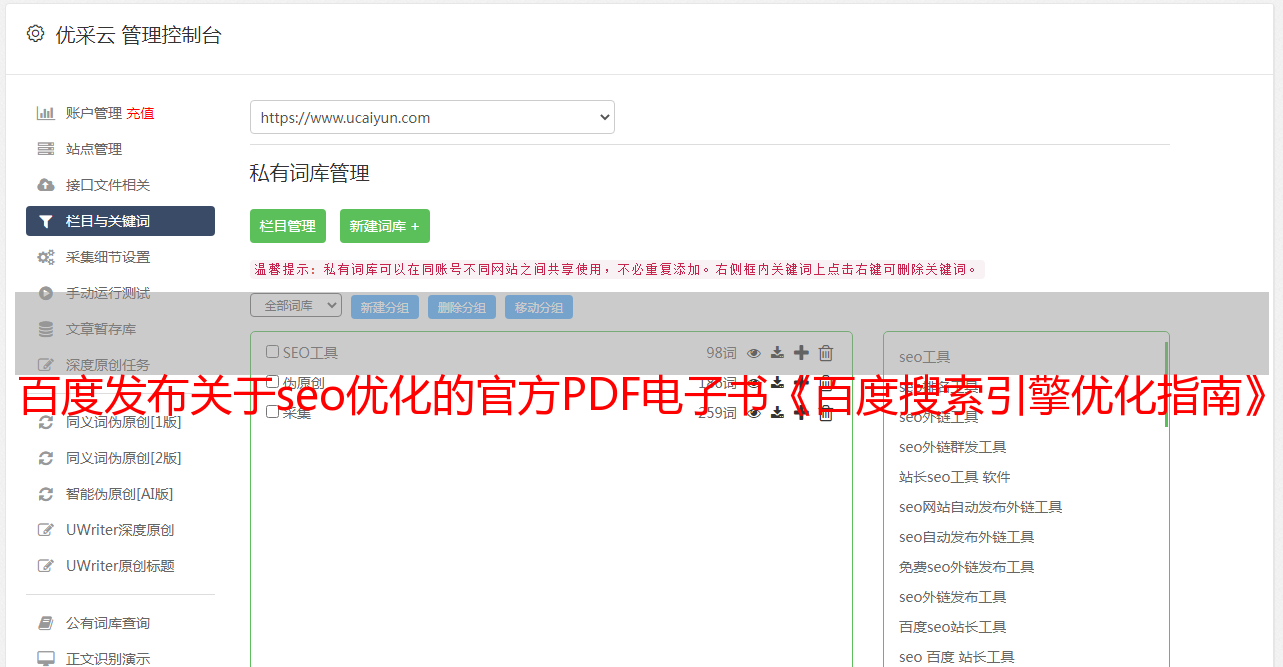Click the refresh icon of 同义词伪原创[1版]

[x=45, y=422]
